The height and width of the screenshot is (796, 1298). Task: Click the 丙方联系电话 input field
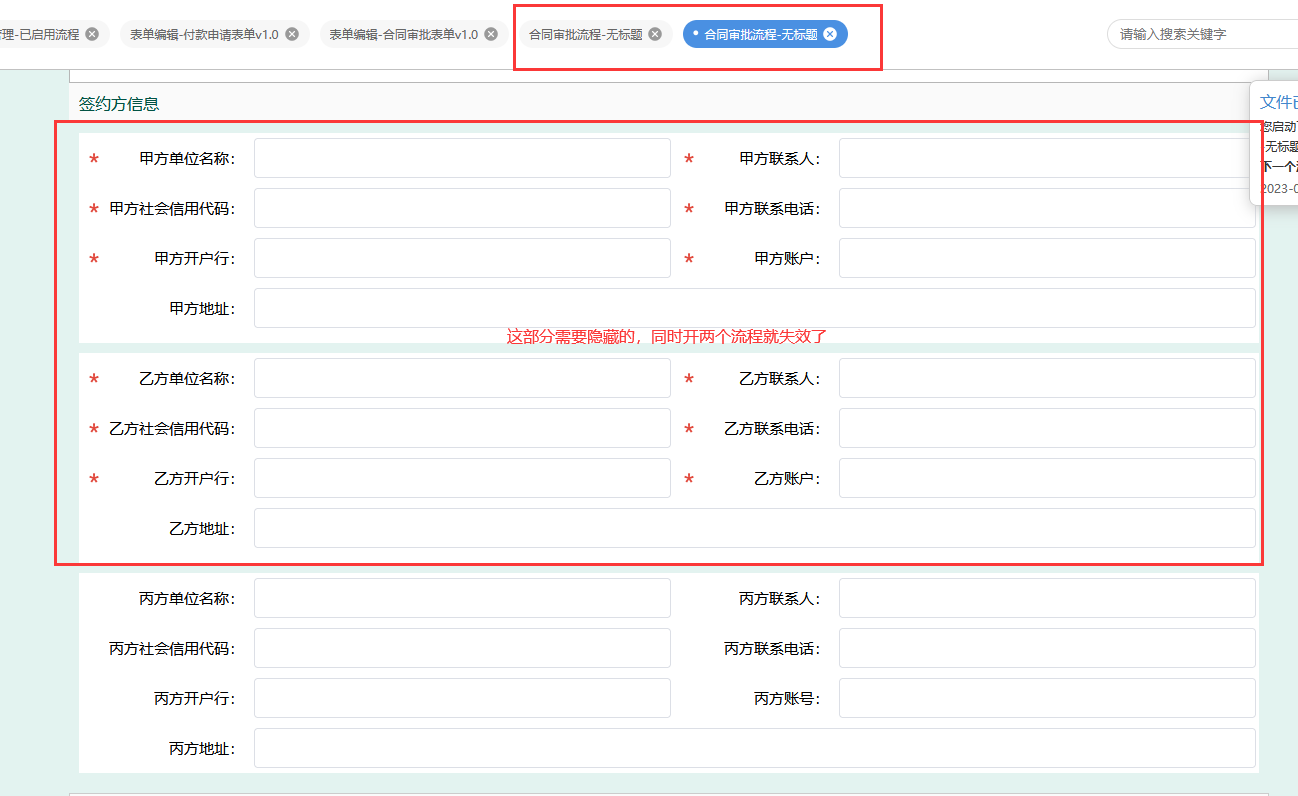1047,648
